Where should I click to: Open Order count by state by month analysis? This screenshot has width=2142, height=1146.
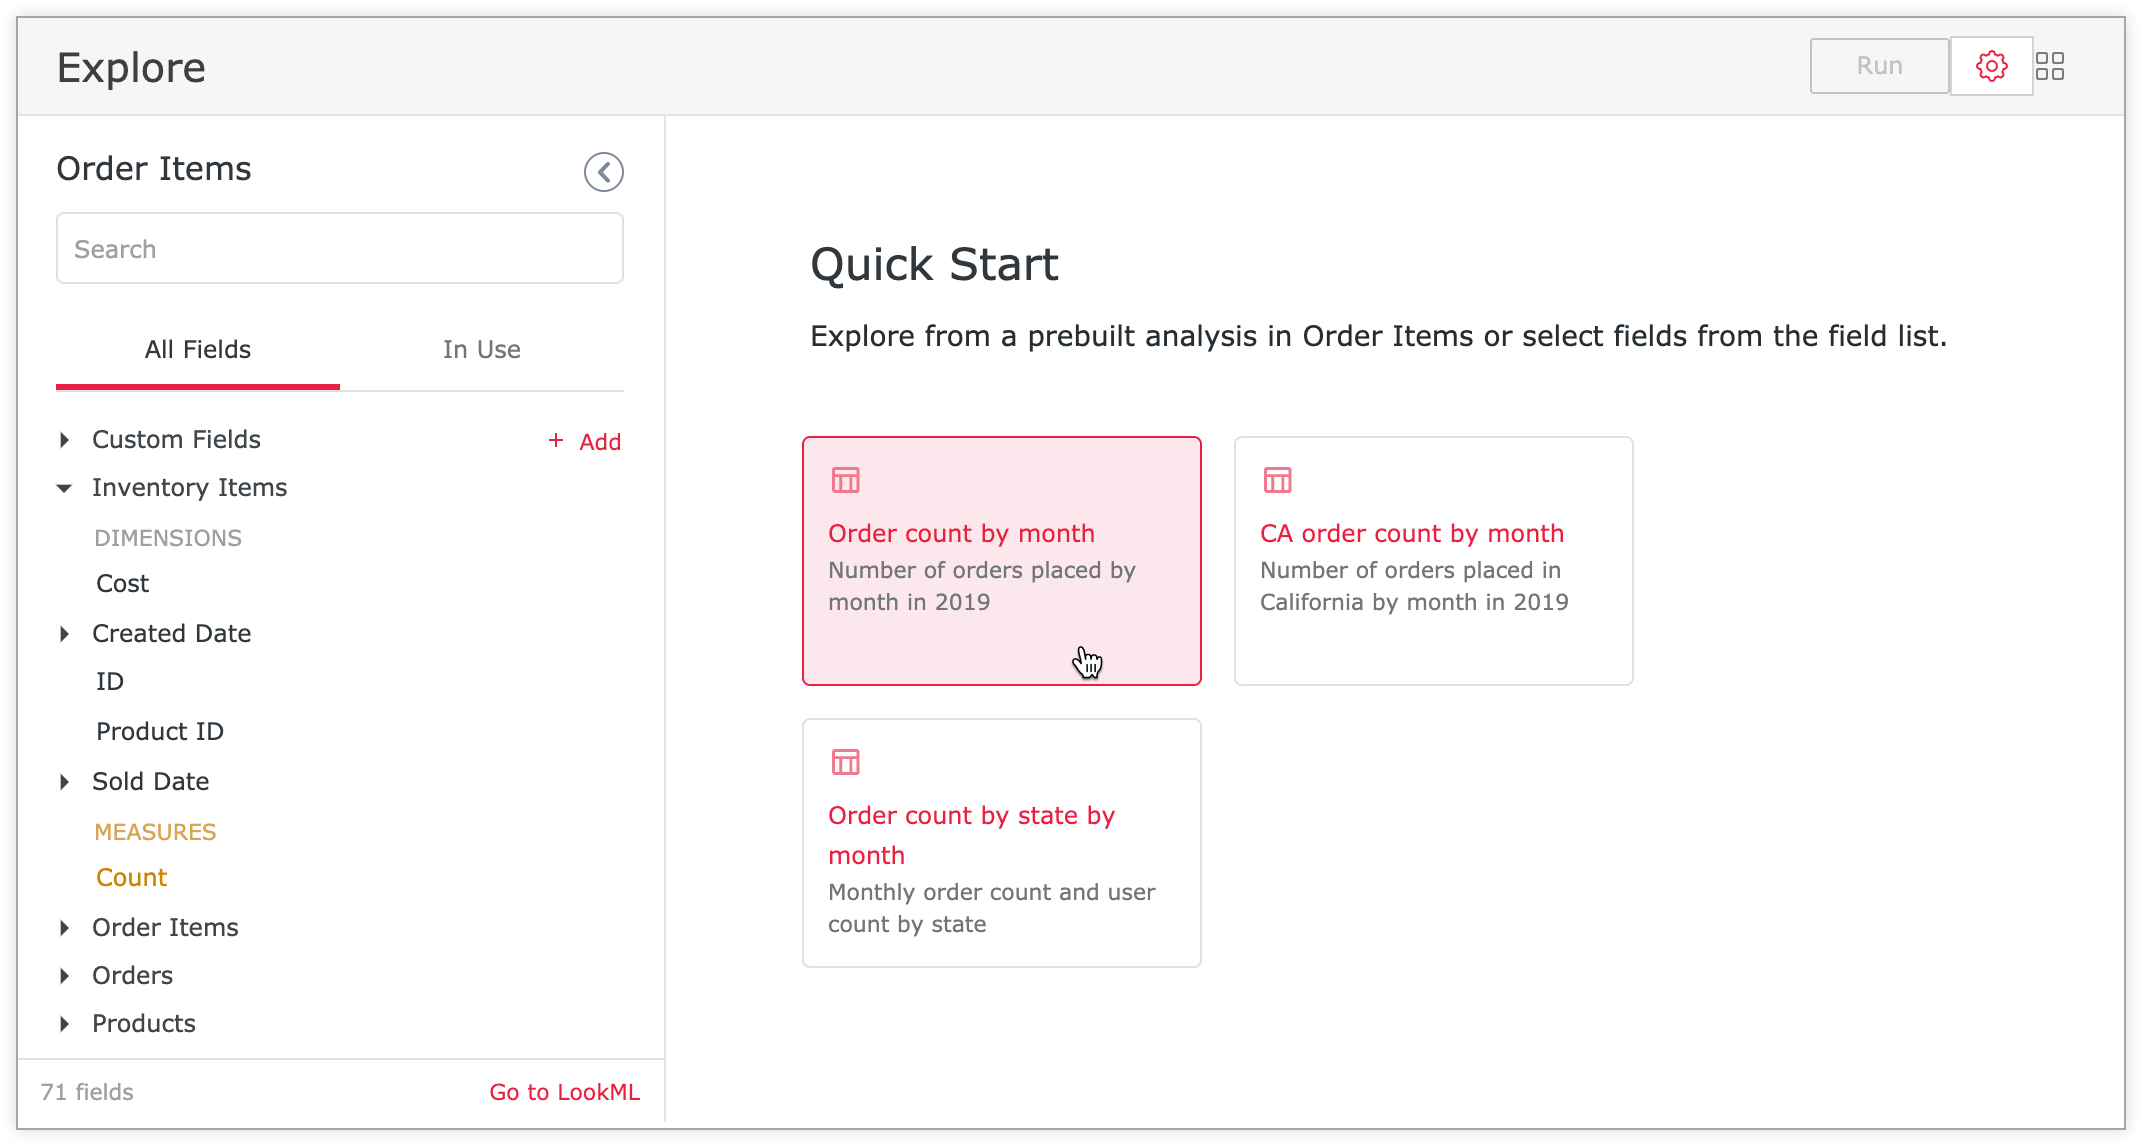[1002, 841]
